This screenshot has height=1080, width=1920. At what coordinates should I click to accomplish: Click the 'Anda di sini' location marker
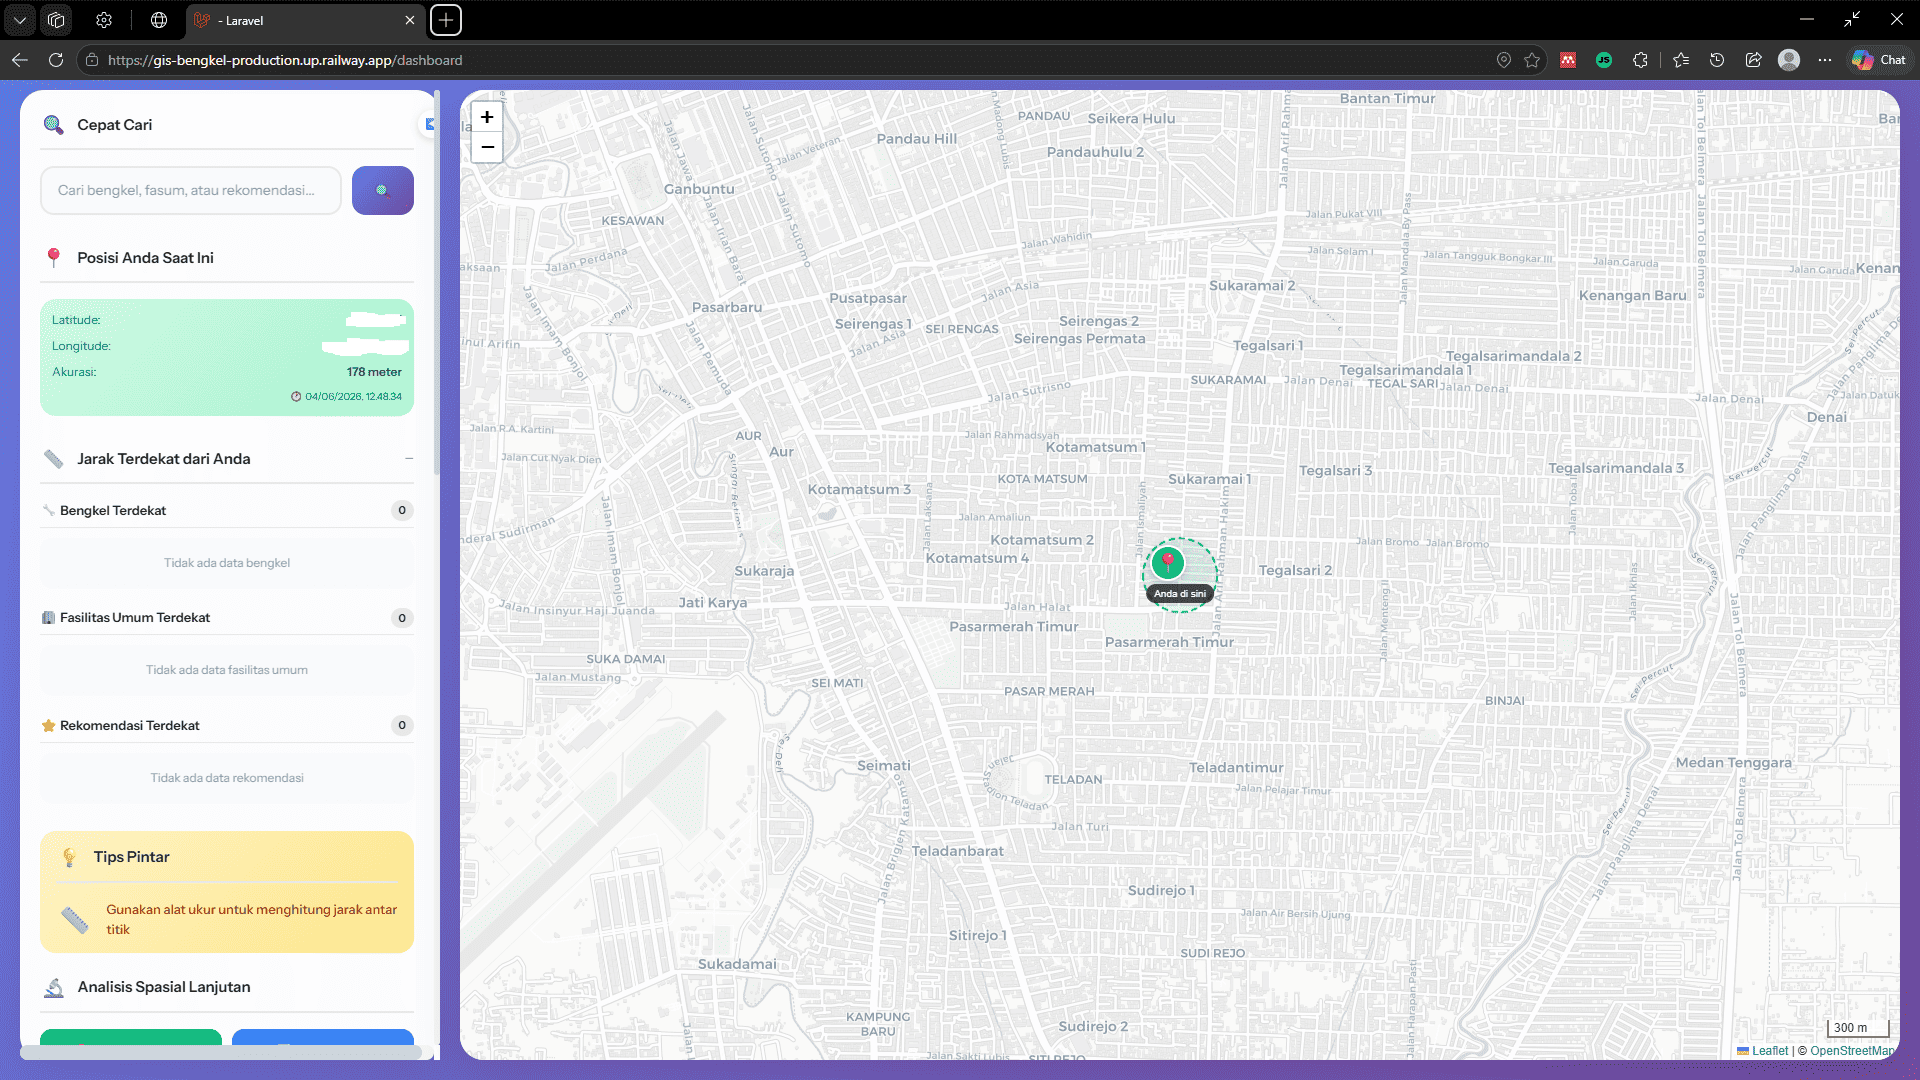(1167, 563)
